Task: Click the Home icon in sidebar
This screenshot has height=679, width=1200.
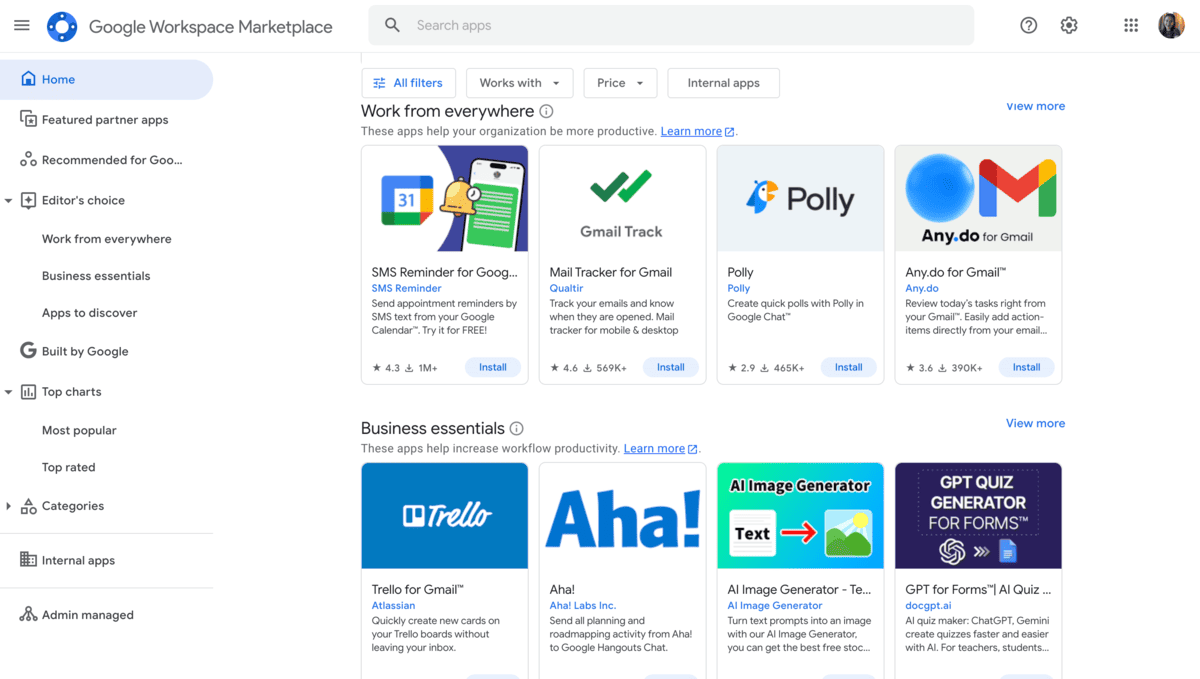Action: [x=28, y=79]
